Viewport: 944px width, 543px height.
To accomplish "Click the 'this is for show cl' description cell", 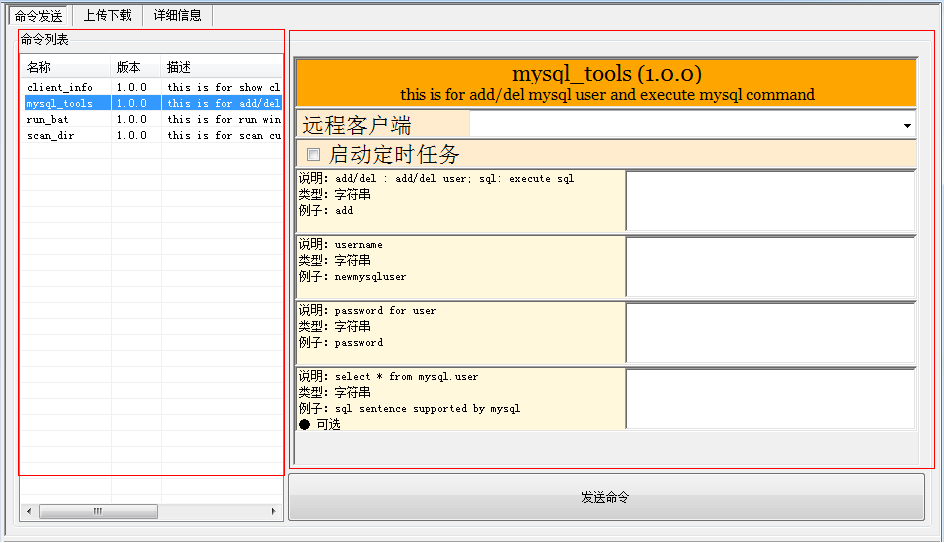I will pyautogui.click(x=224, y=87).
